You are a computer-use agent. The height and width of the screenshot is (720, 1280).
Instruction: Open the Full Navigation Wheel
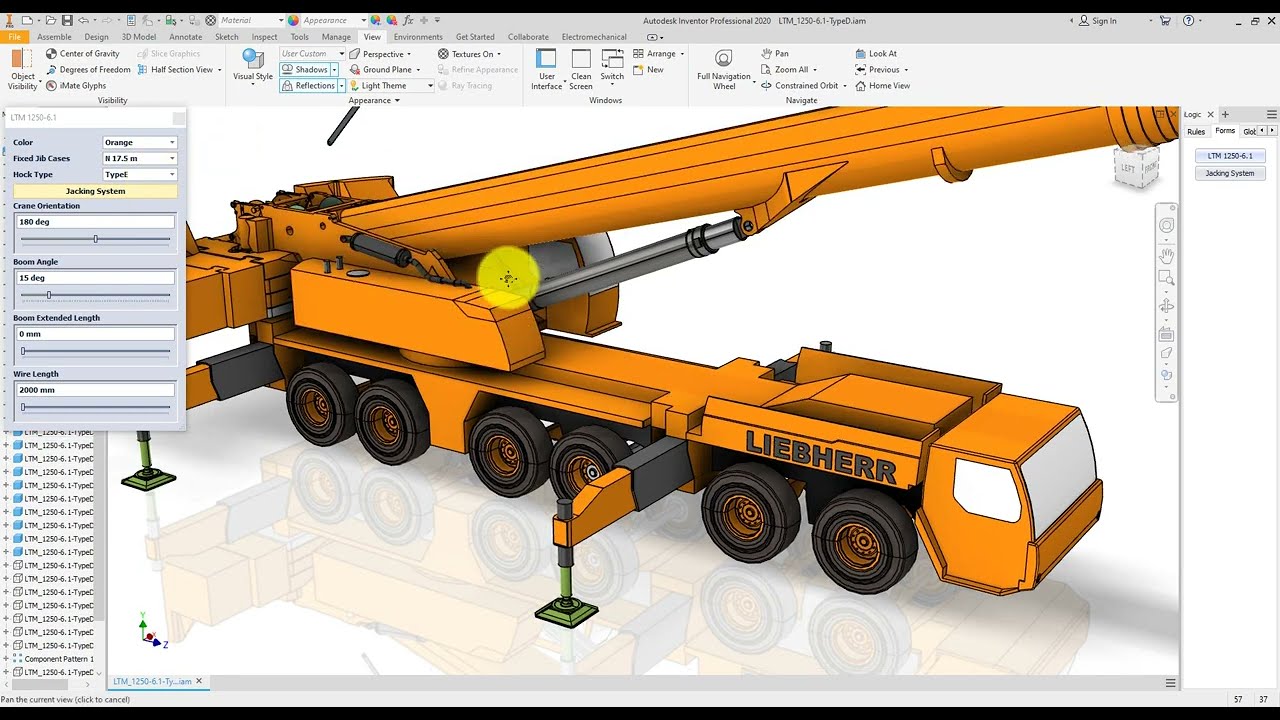pyautogui.click(x=724, y=70)
